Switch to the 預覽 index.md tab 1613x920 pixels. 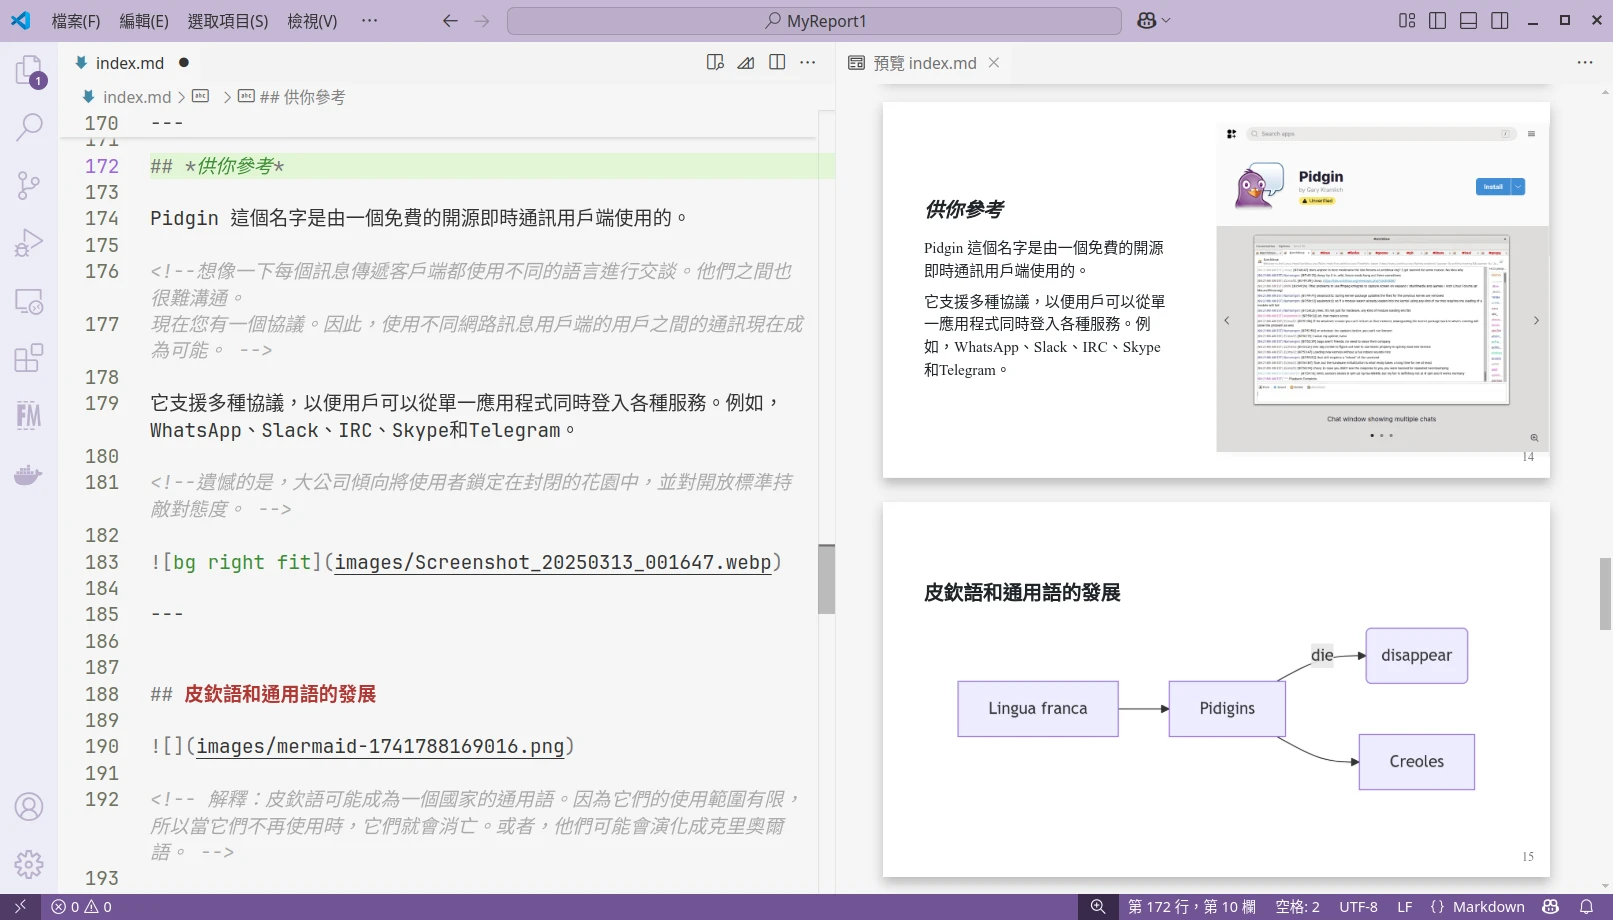tap(924, 63)
